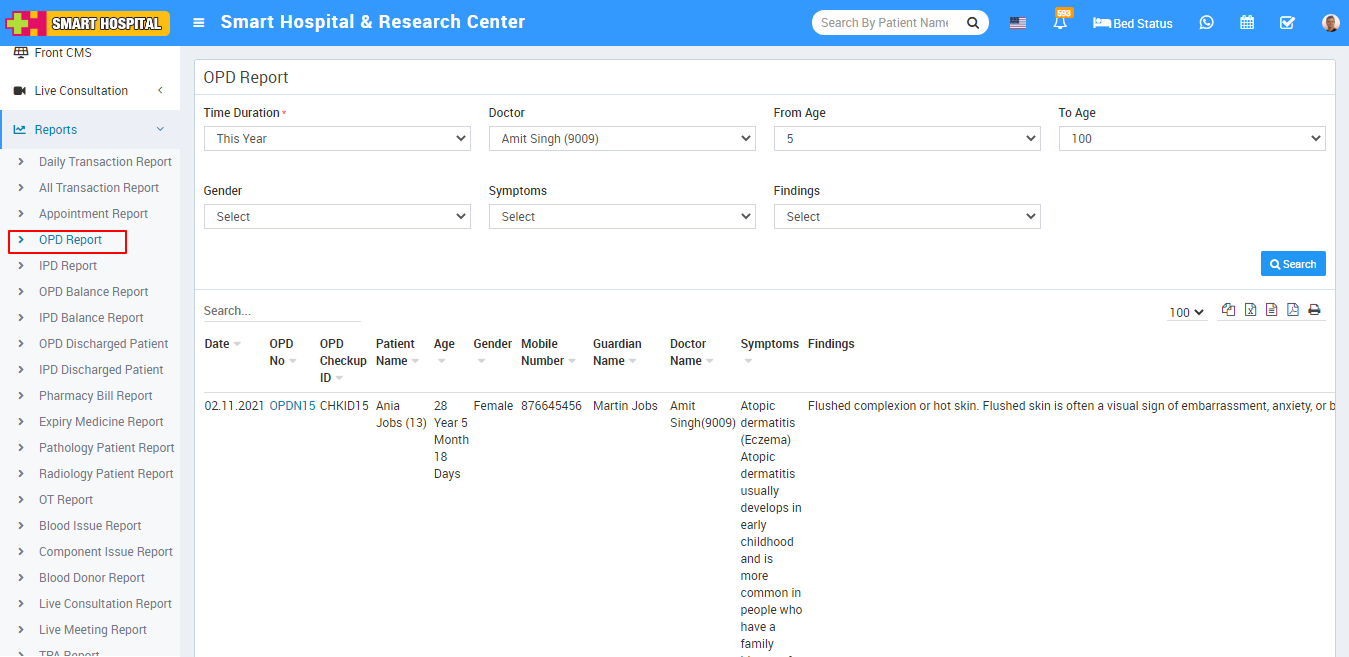This screenshot has width=1349, height=657.
Task: Open the calendar icon in header
Action: tap(1247, 23)
